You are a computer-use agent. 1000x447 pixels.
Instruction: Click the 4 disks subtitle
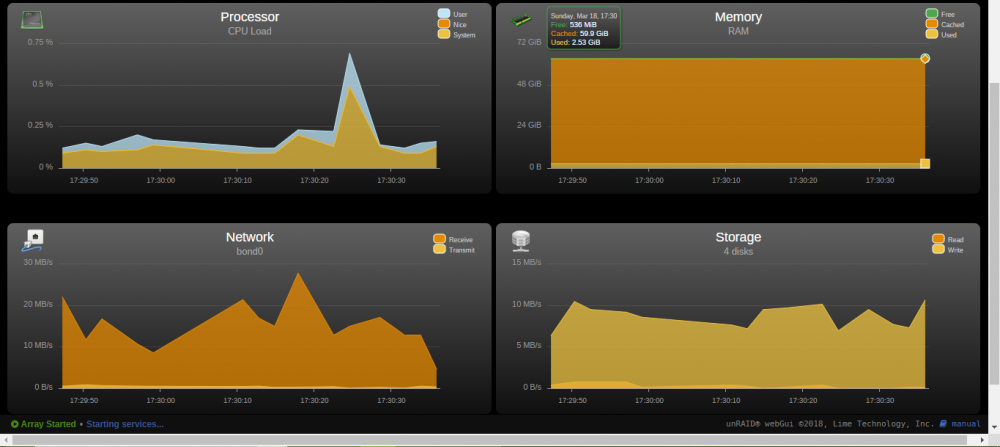(738, 251)
